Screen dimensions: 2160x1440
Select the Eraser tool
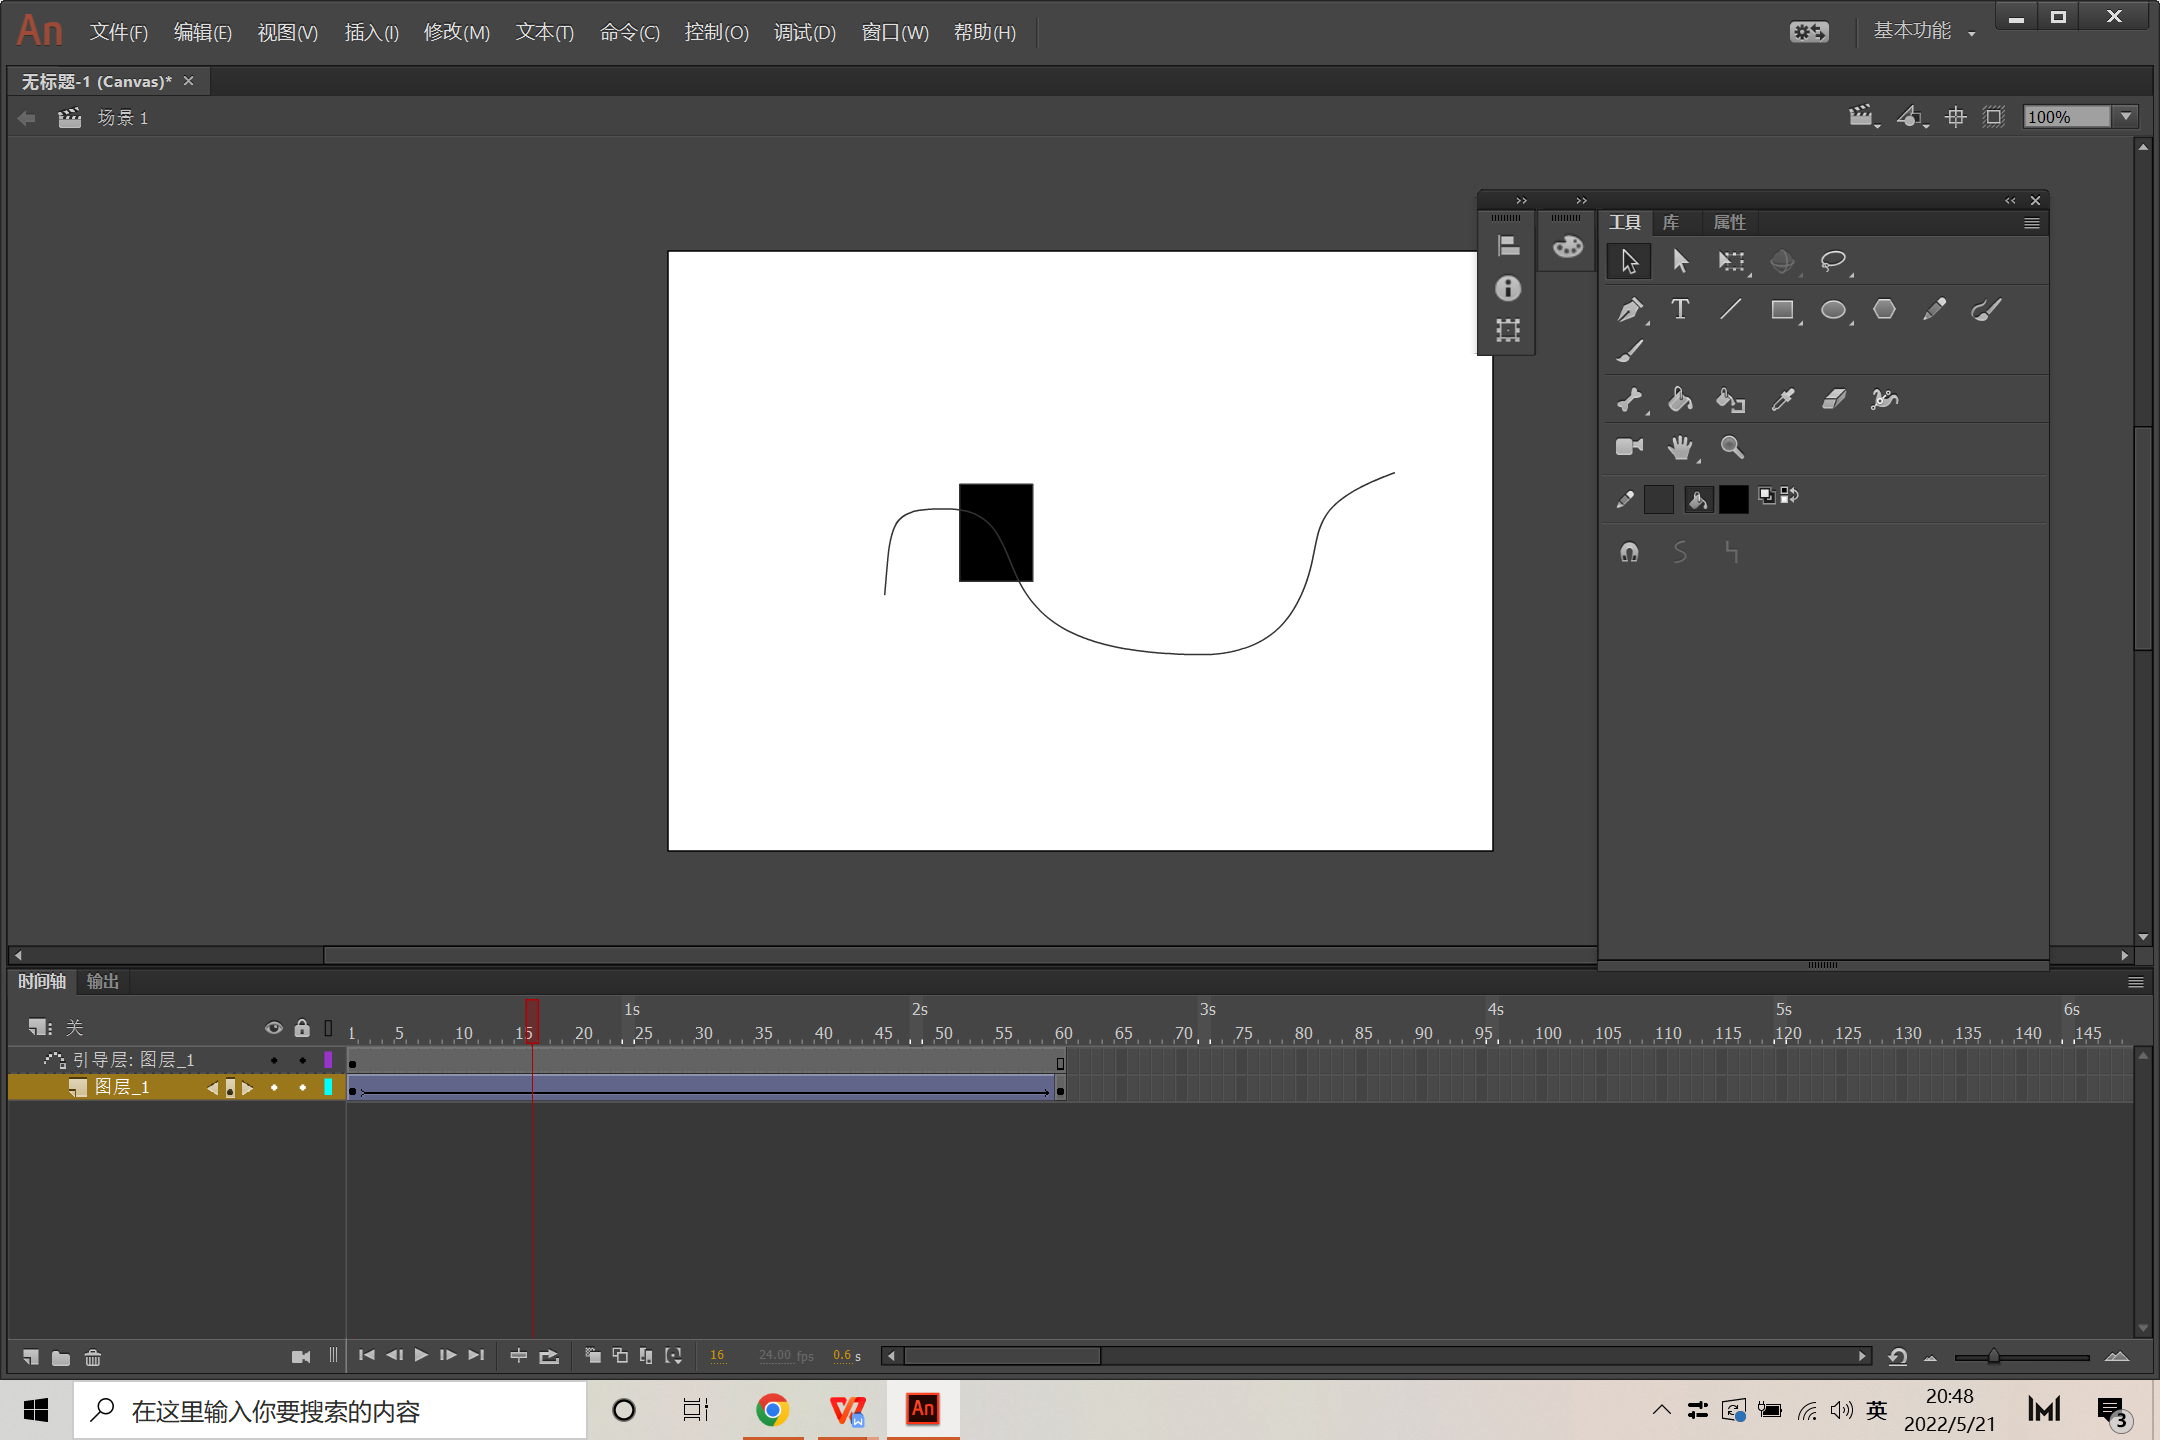(1833, 400)
